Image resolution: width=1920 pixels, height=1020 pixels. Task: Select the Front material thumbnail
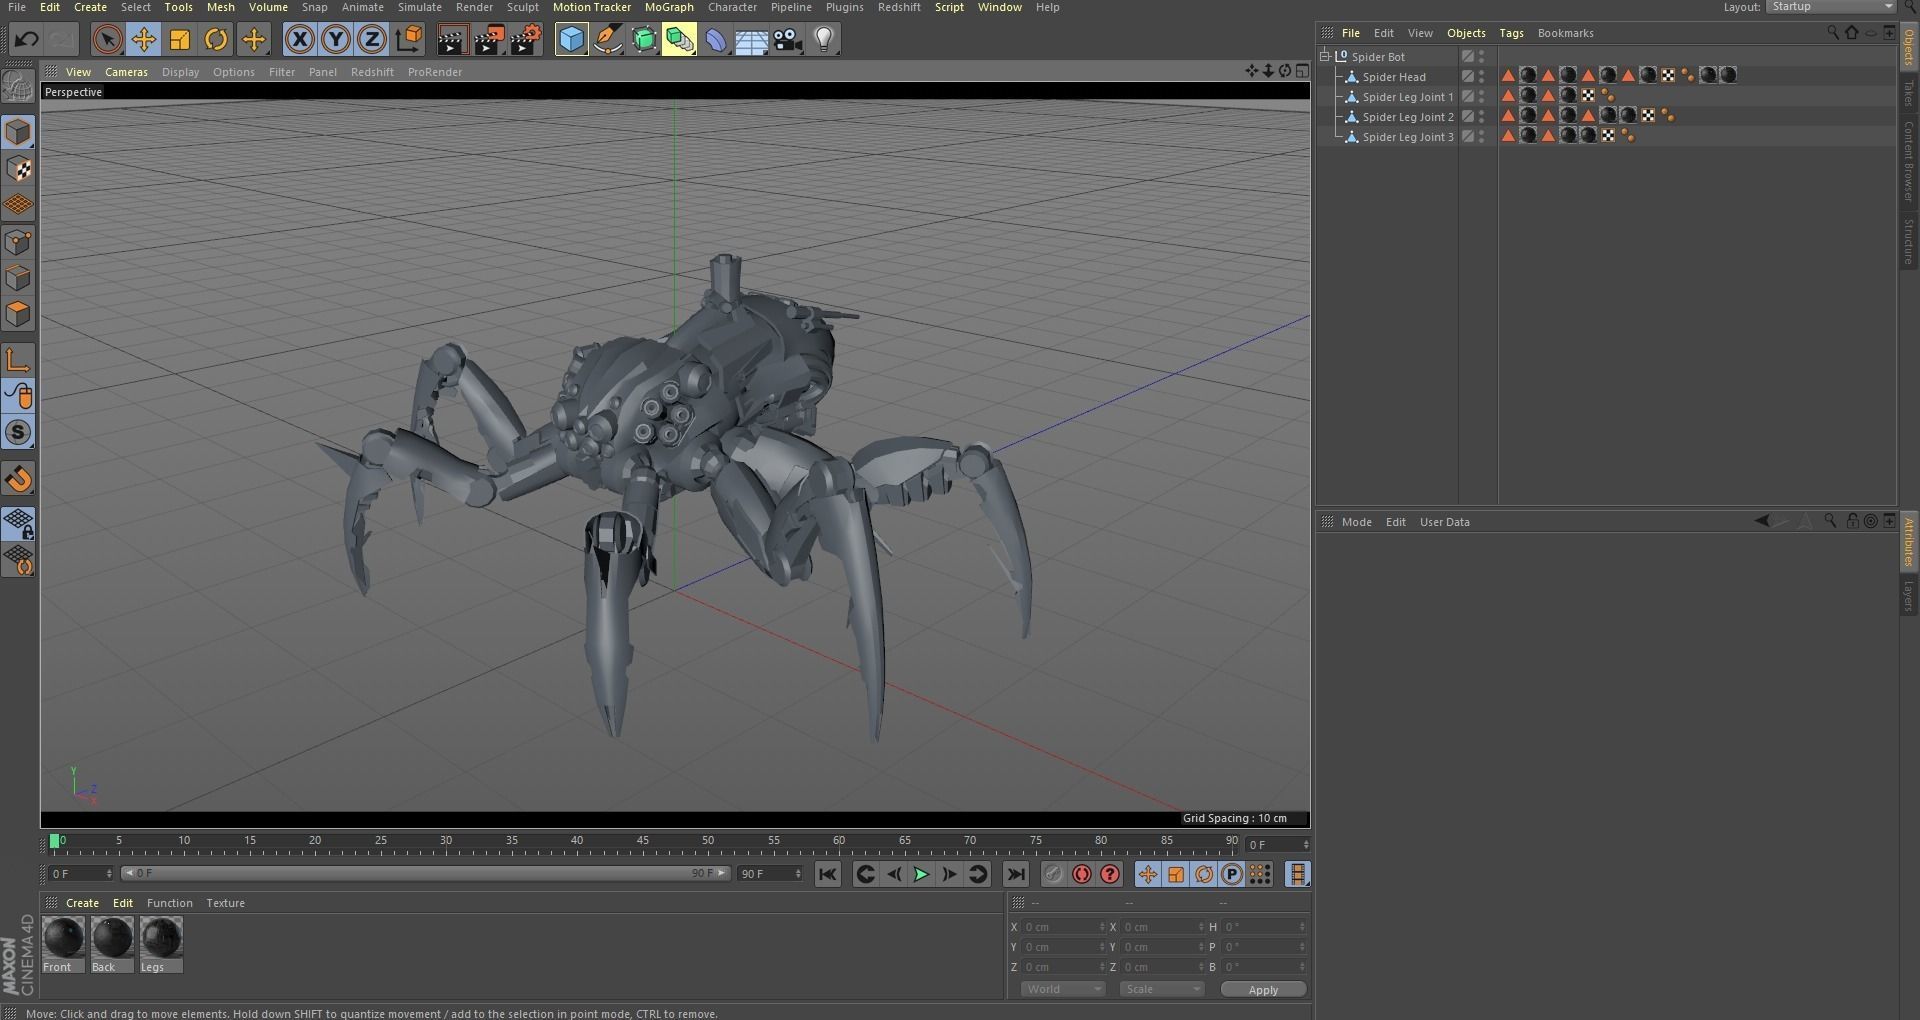pos(63,945)
